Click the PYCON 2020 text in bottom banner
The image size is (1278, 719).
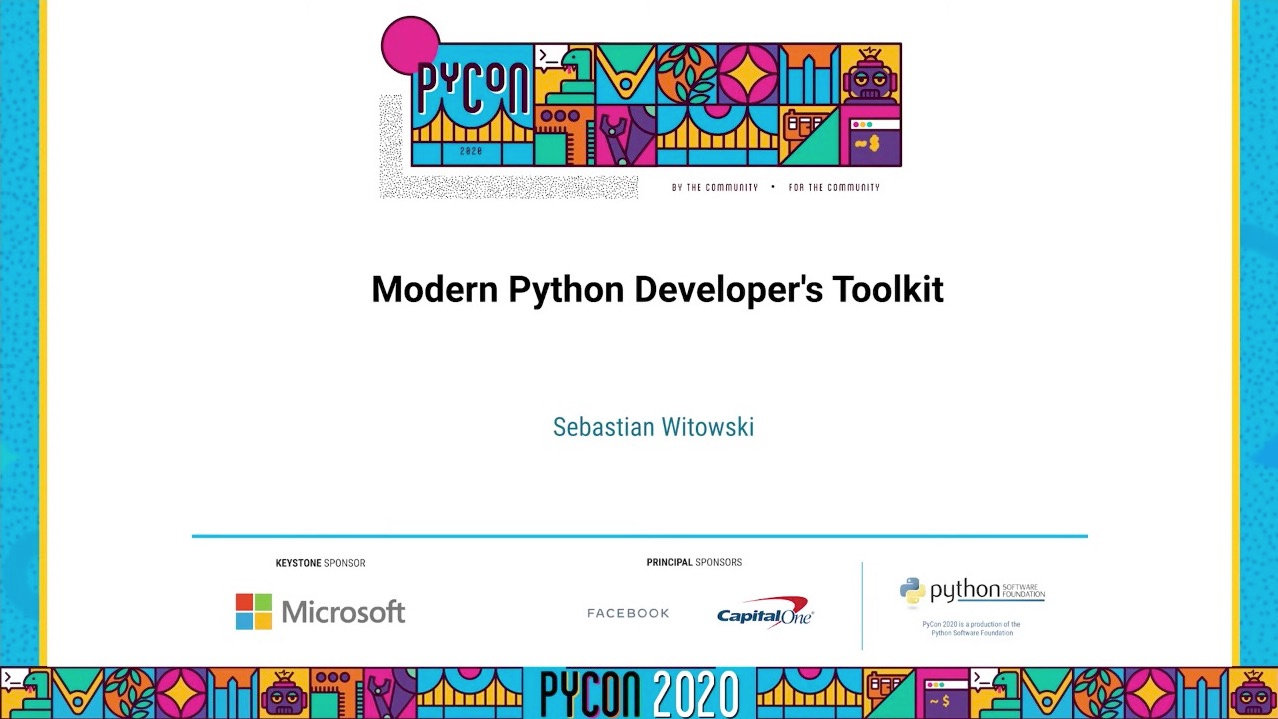pos(640,694)
